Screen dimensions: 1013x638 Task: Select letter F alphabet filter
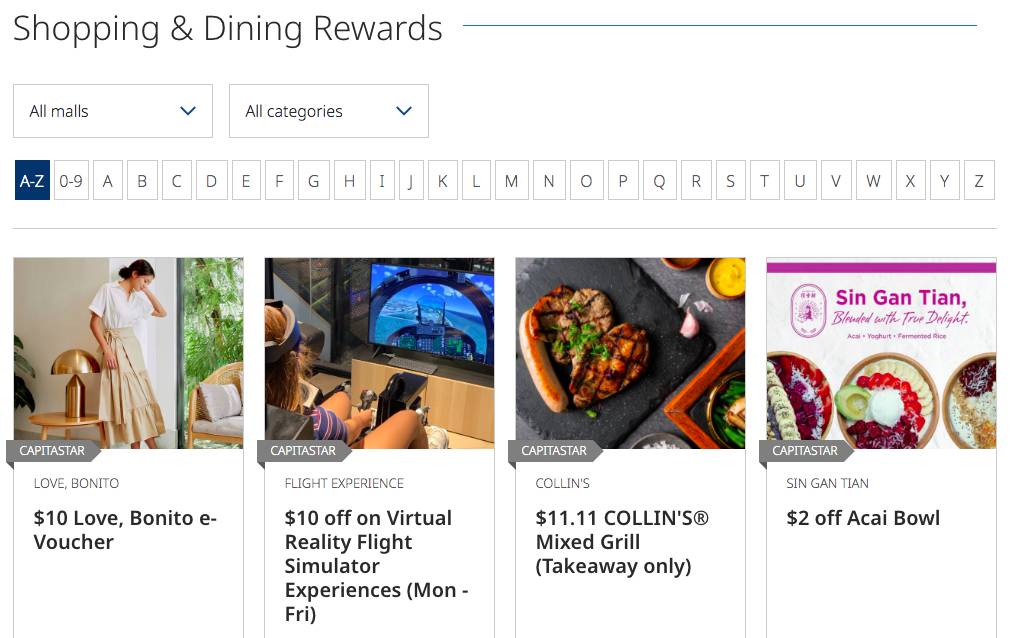279,181
